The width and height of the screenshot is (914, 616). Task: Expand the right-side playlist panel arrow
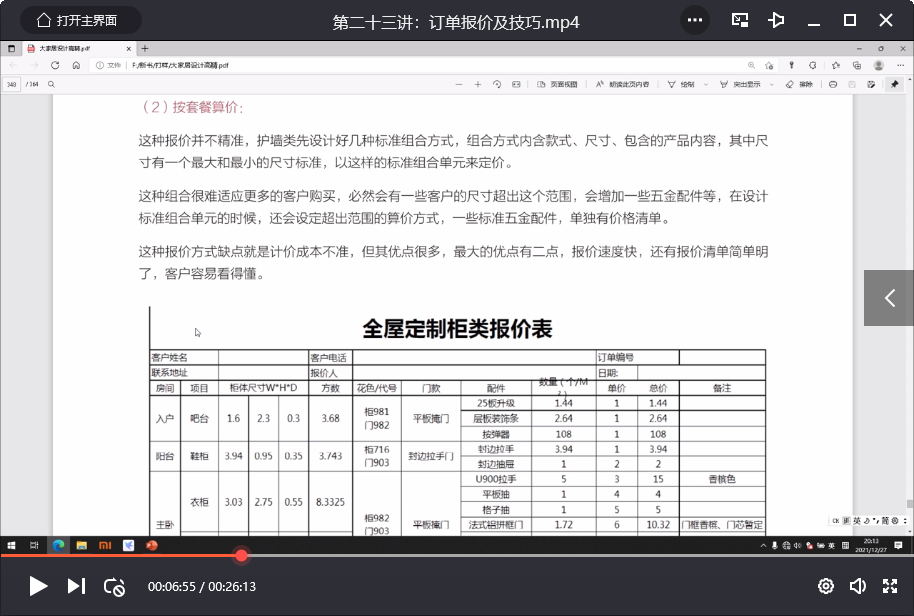(889, 297)
